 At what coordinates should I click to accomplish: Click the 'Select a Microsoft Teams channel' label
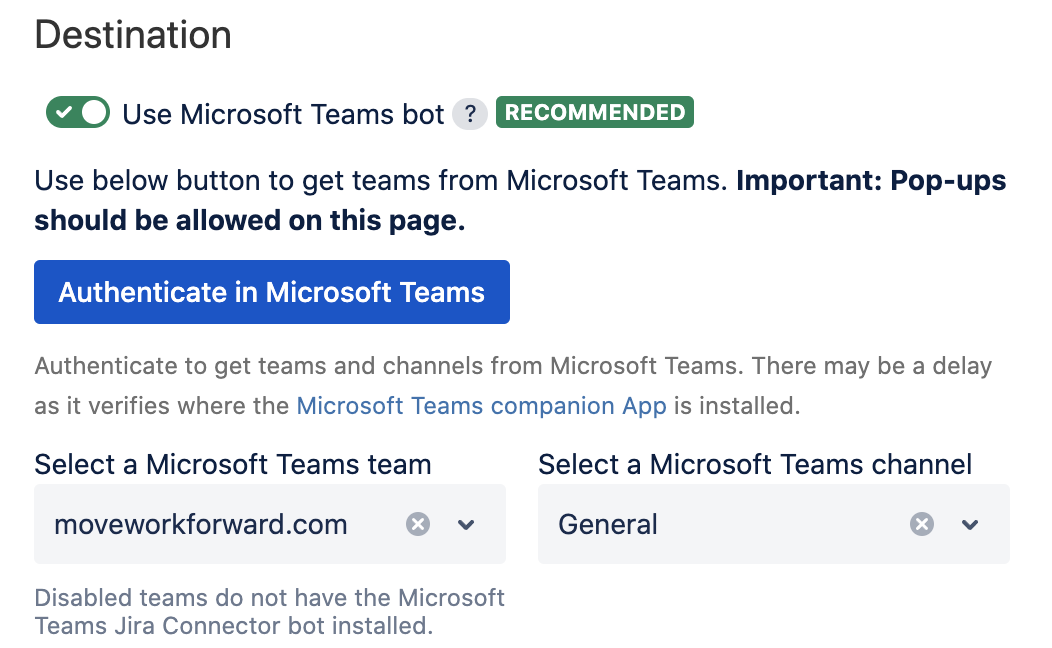(755, 464)
